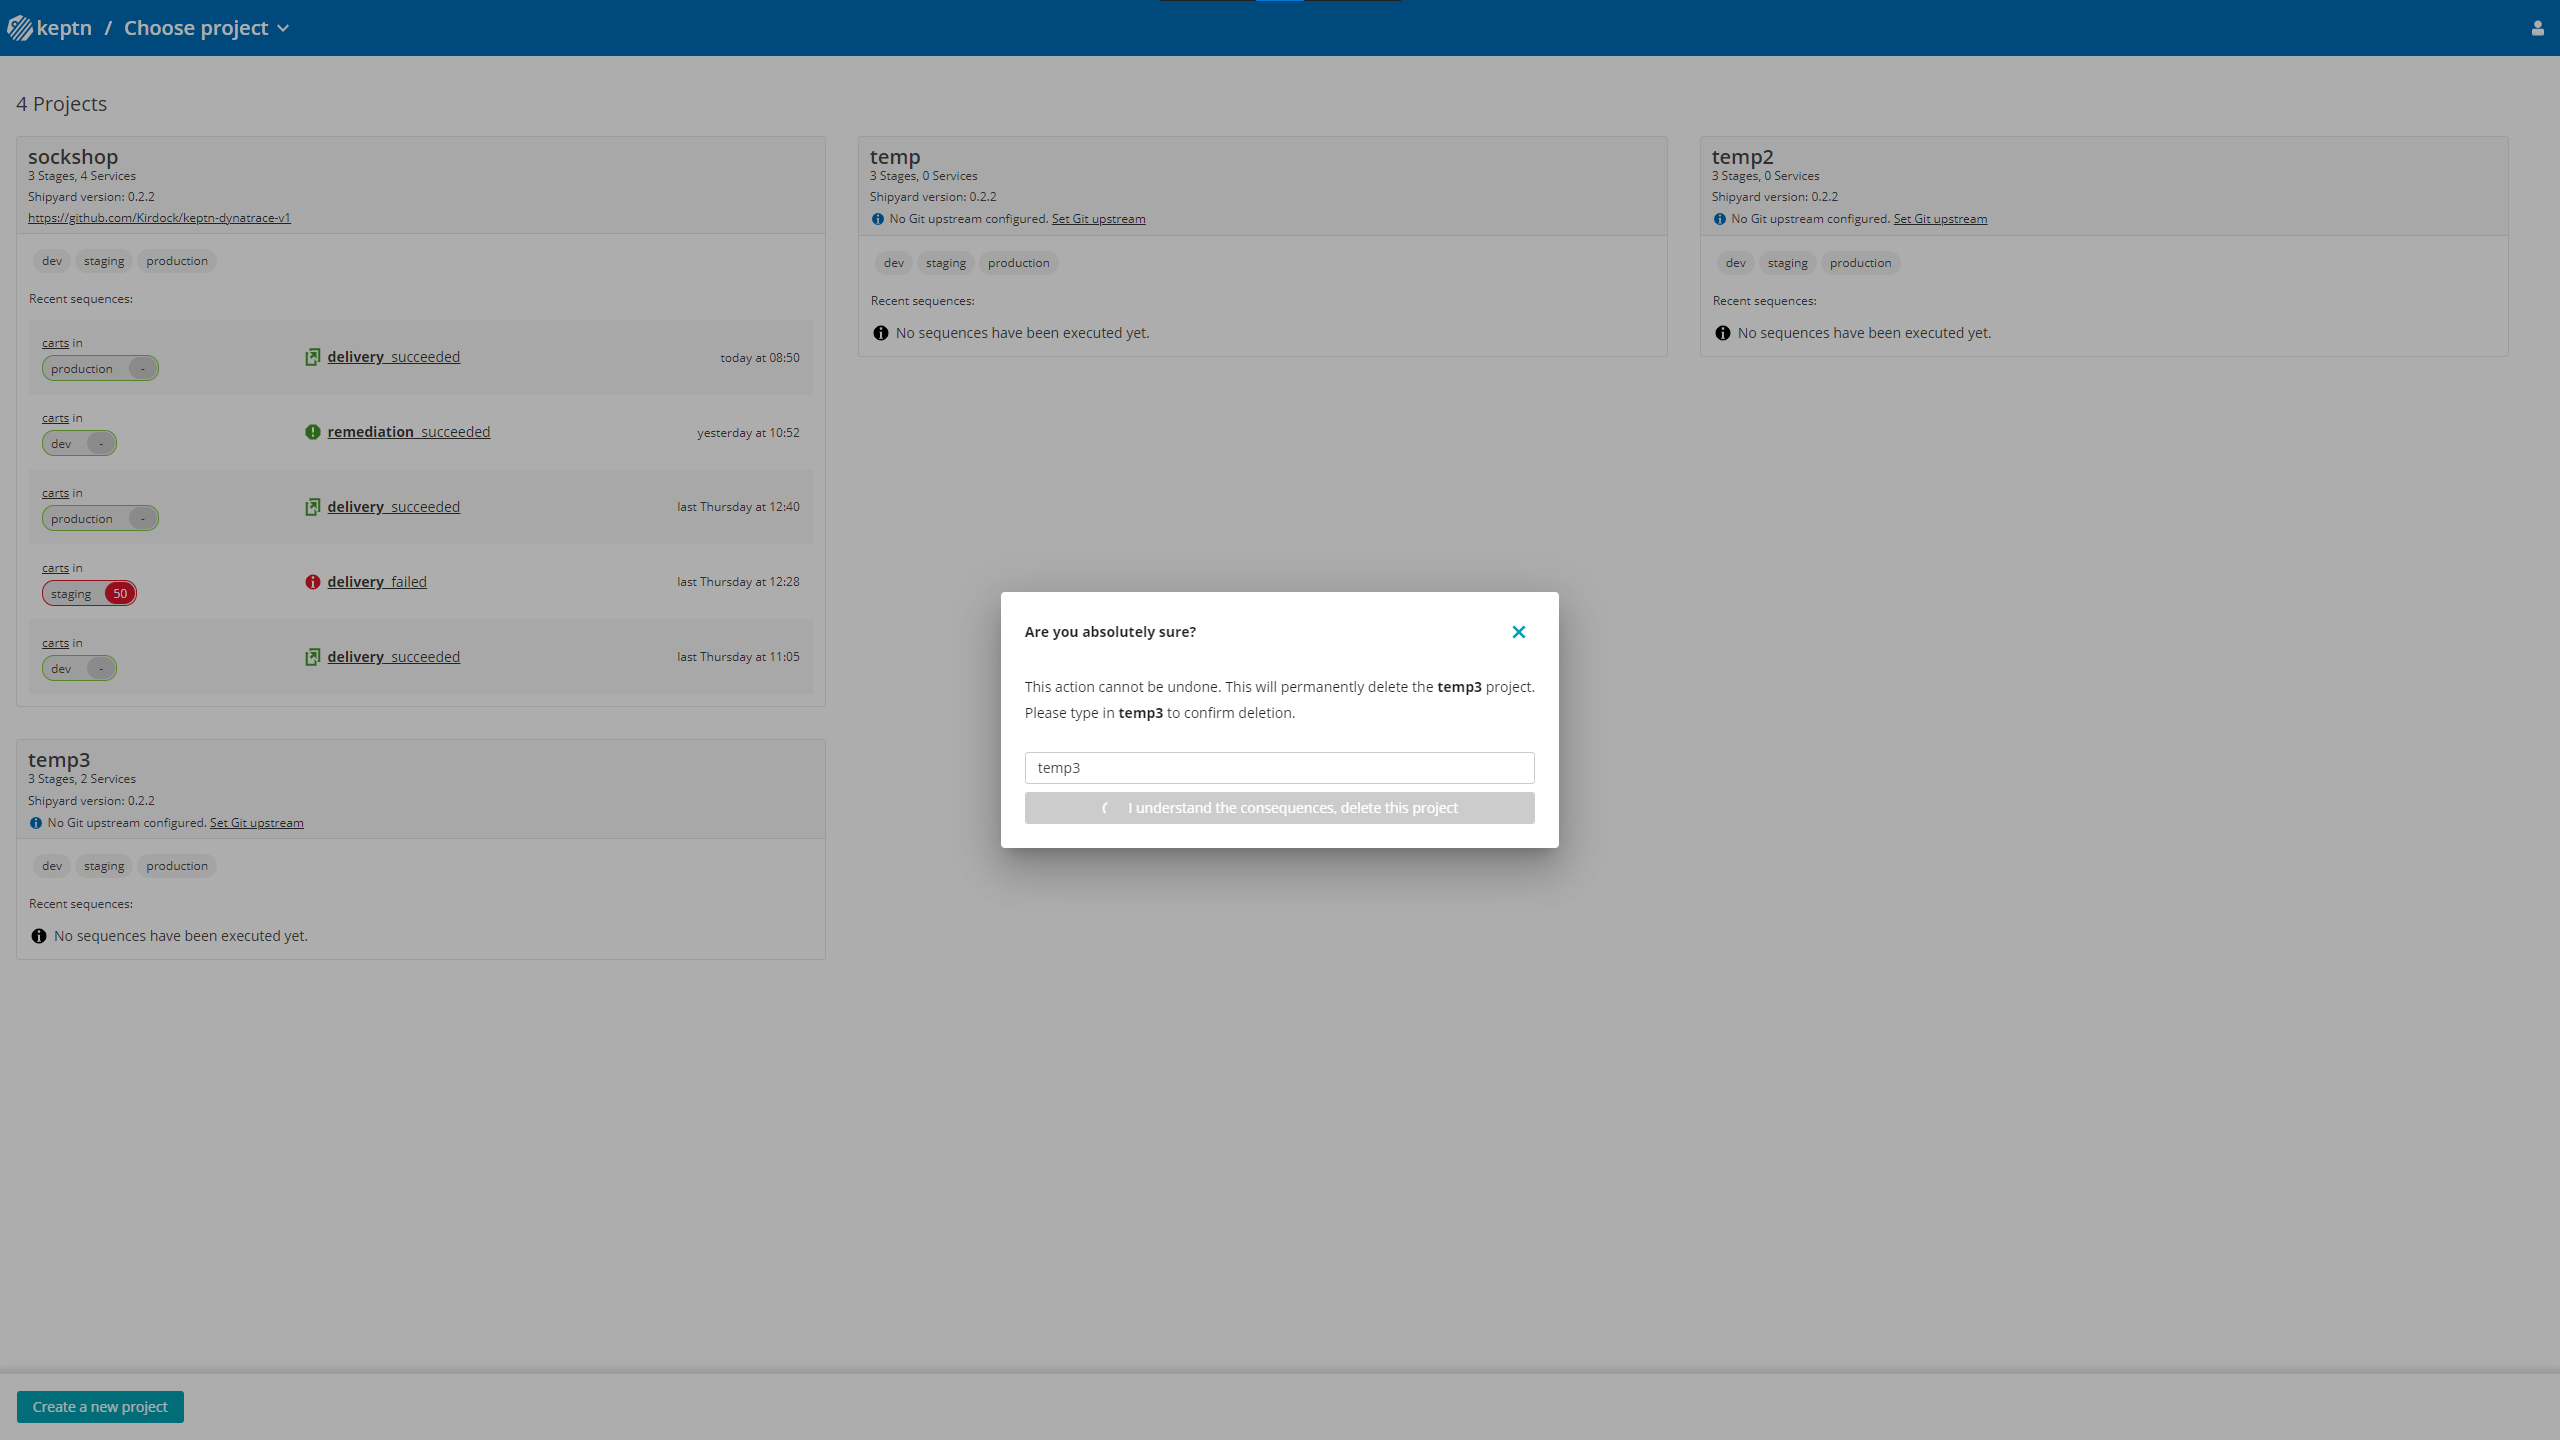Click the green delivery icon beside today's succeeded sequence
The width and height of the screenshot is (2560, 1440).
(312, 356)
